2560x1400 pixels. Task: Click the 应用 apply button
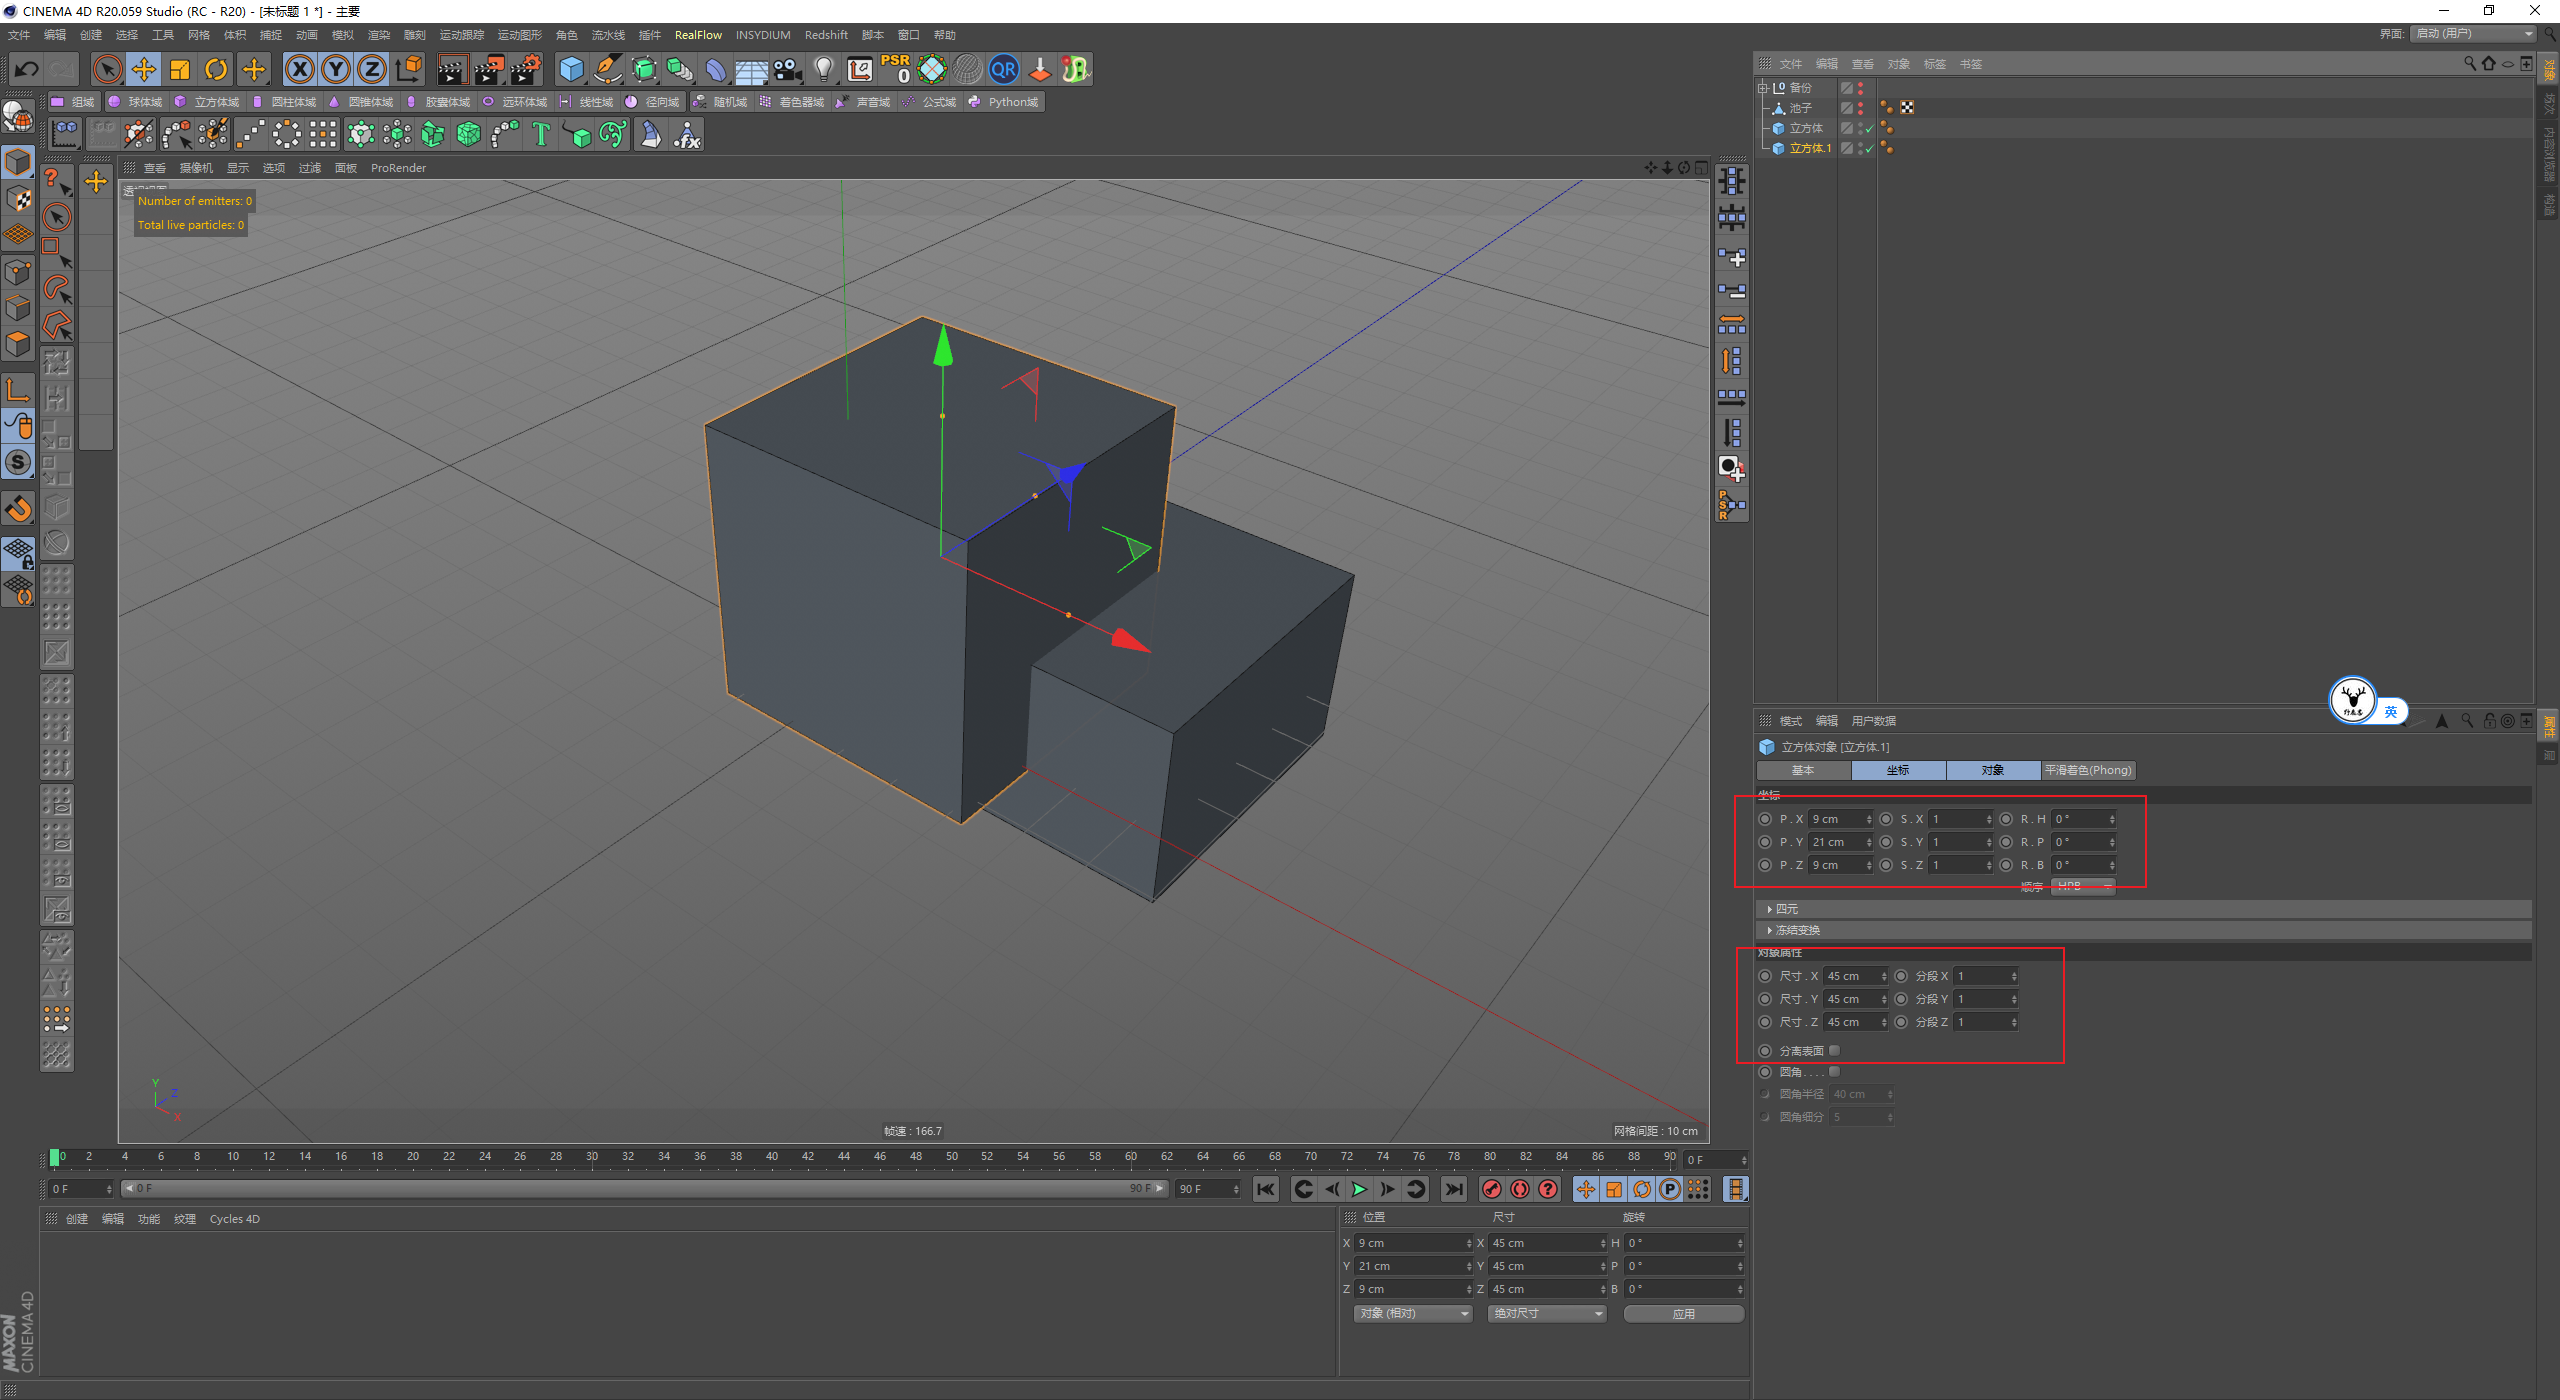(x=1683, y=1314)
